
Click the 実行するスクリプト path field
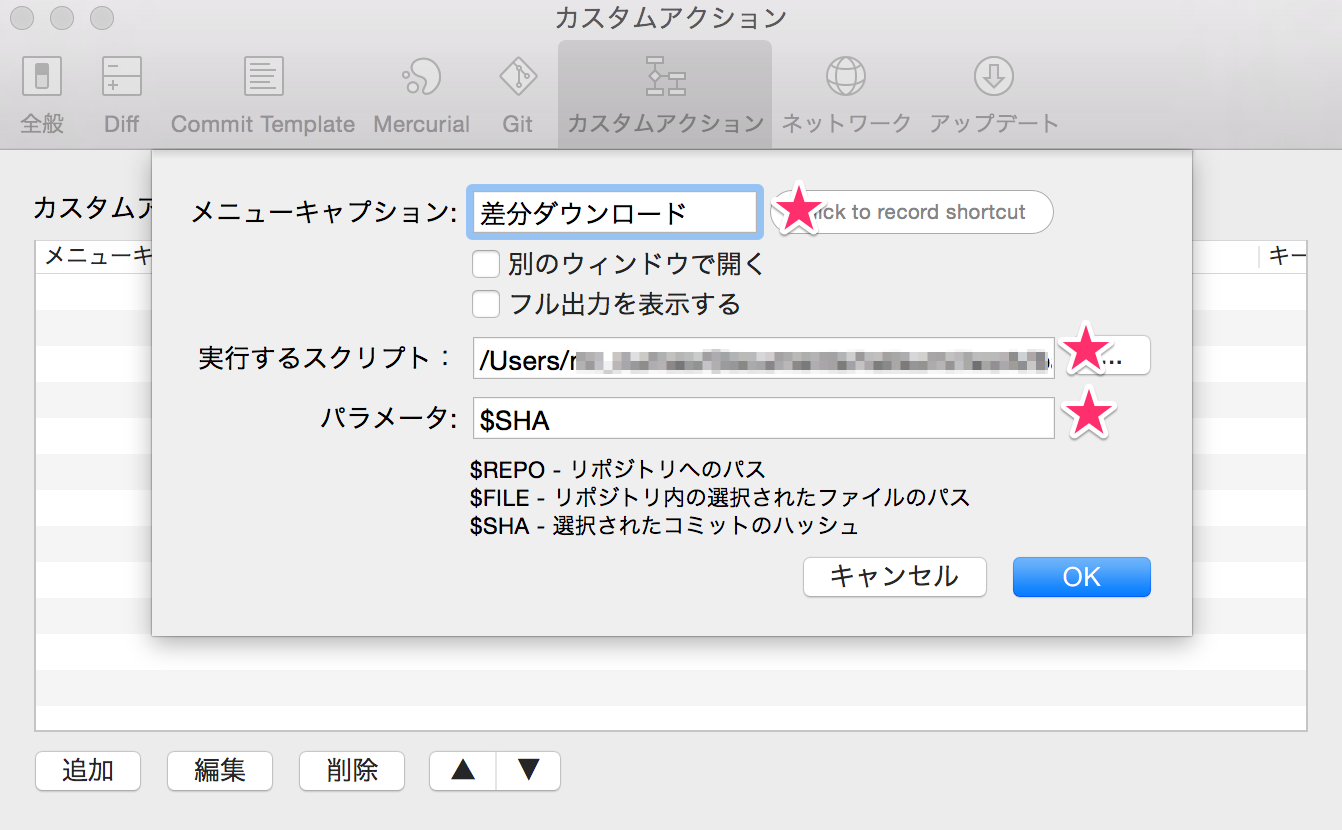pyautogui.click(x=763, y=358)
